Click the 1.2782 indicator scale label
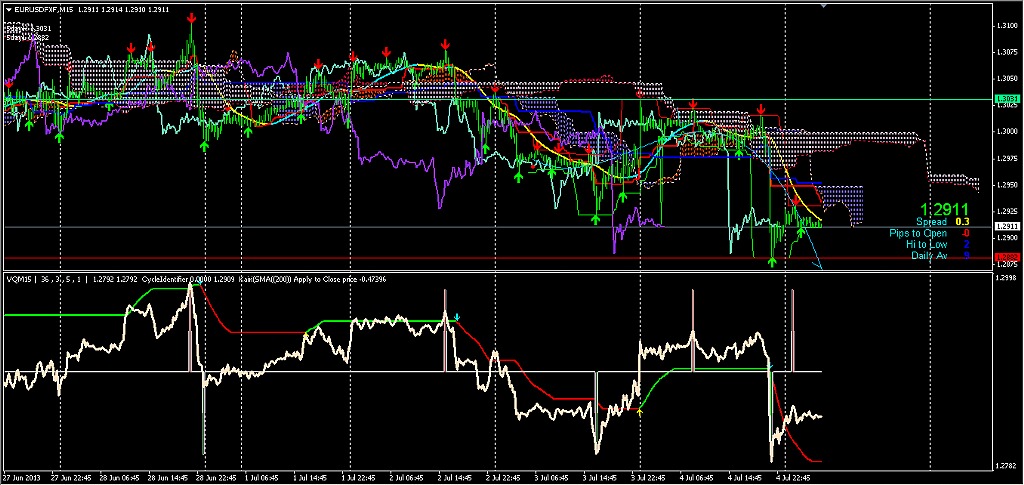Screen dimensions: 1024x485 1005,465
